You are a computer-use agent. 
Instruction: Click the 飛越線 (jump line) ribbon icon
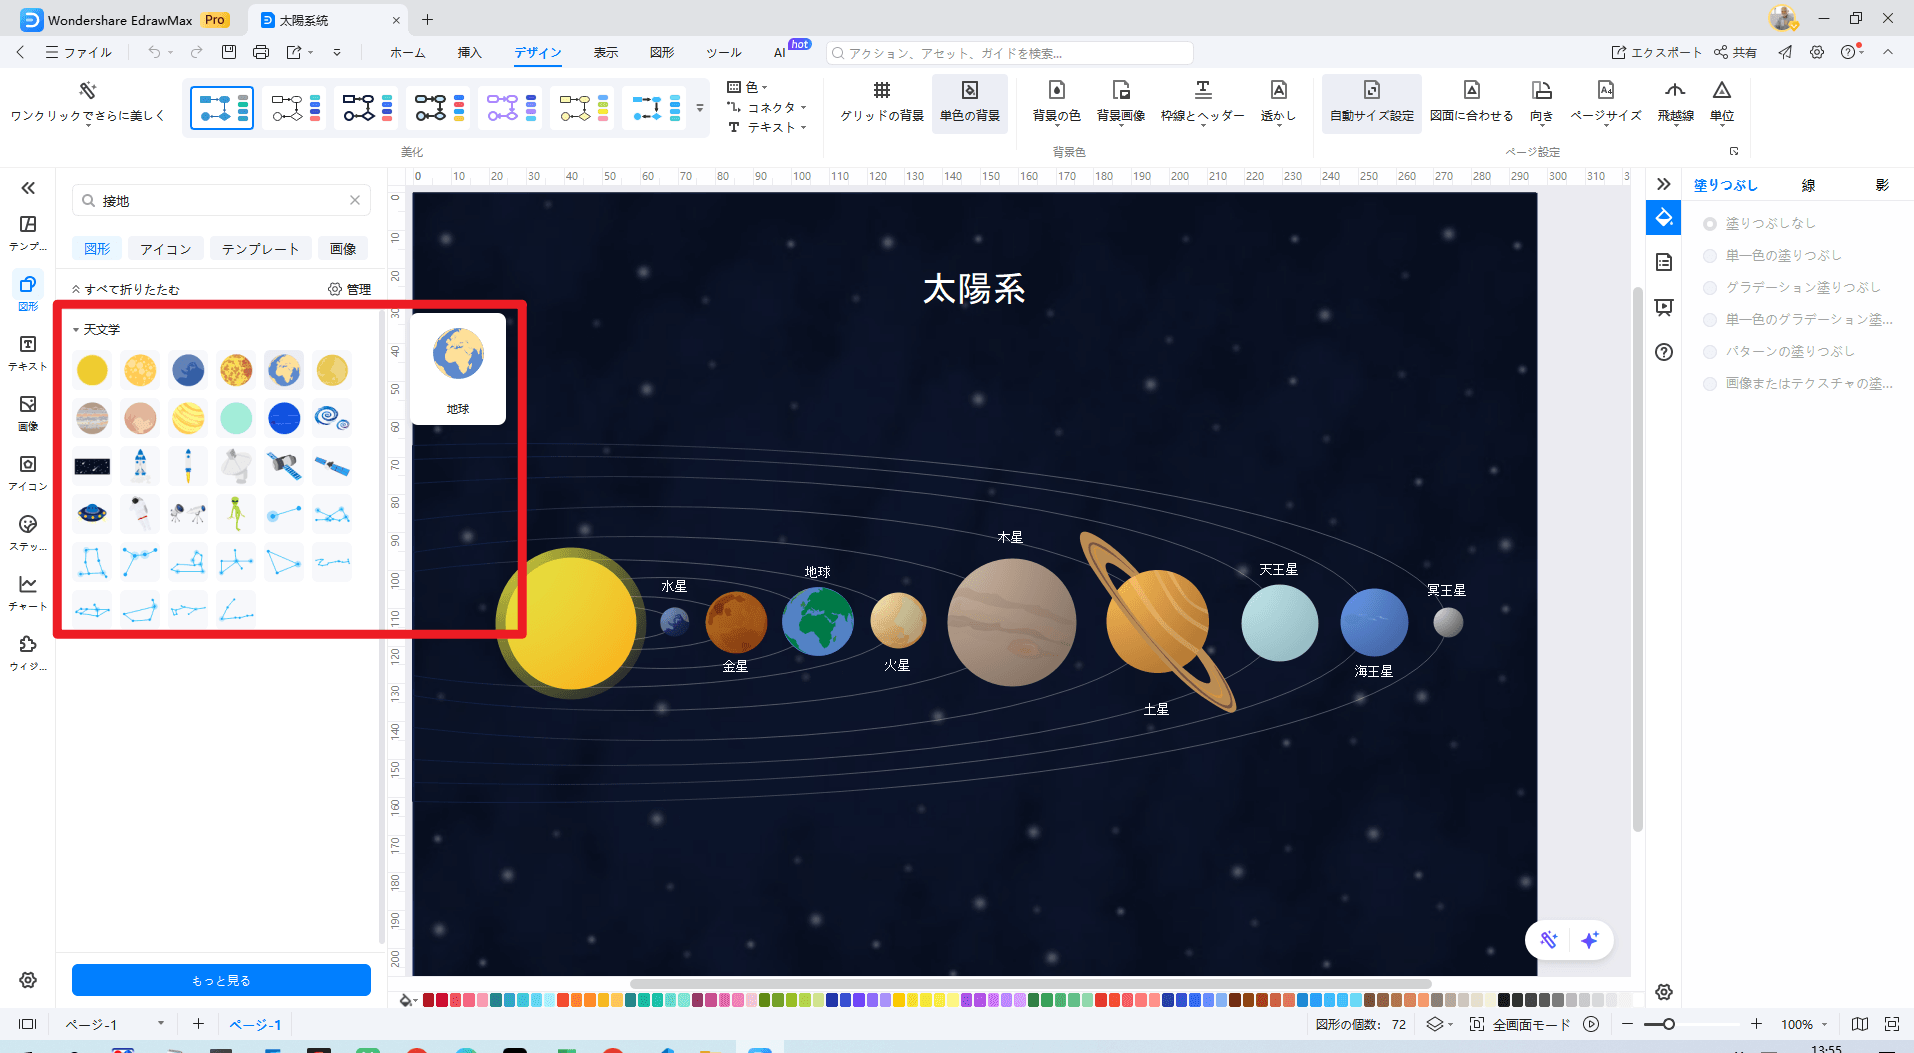tap(1676, 100)
